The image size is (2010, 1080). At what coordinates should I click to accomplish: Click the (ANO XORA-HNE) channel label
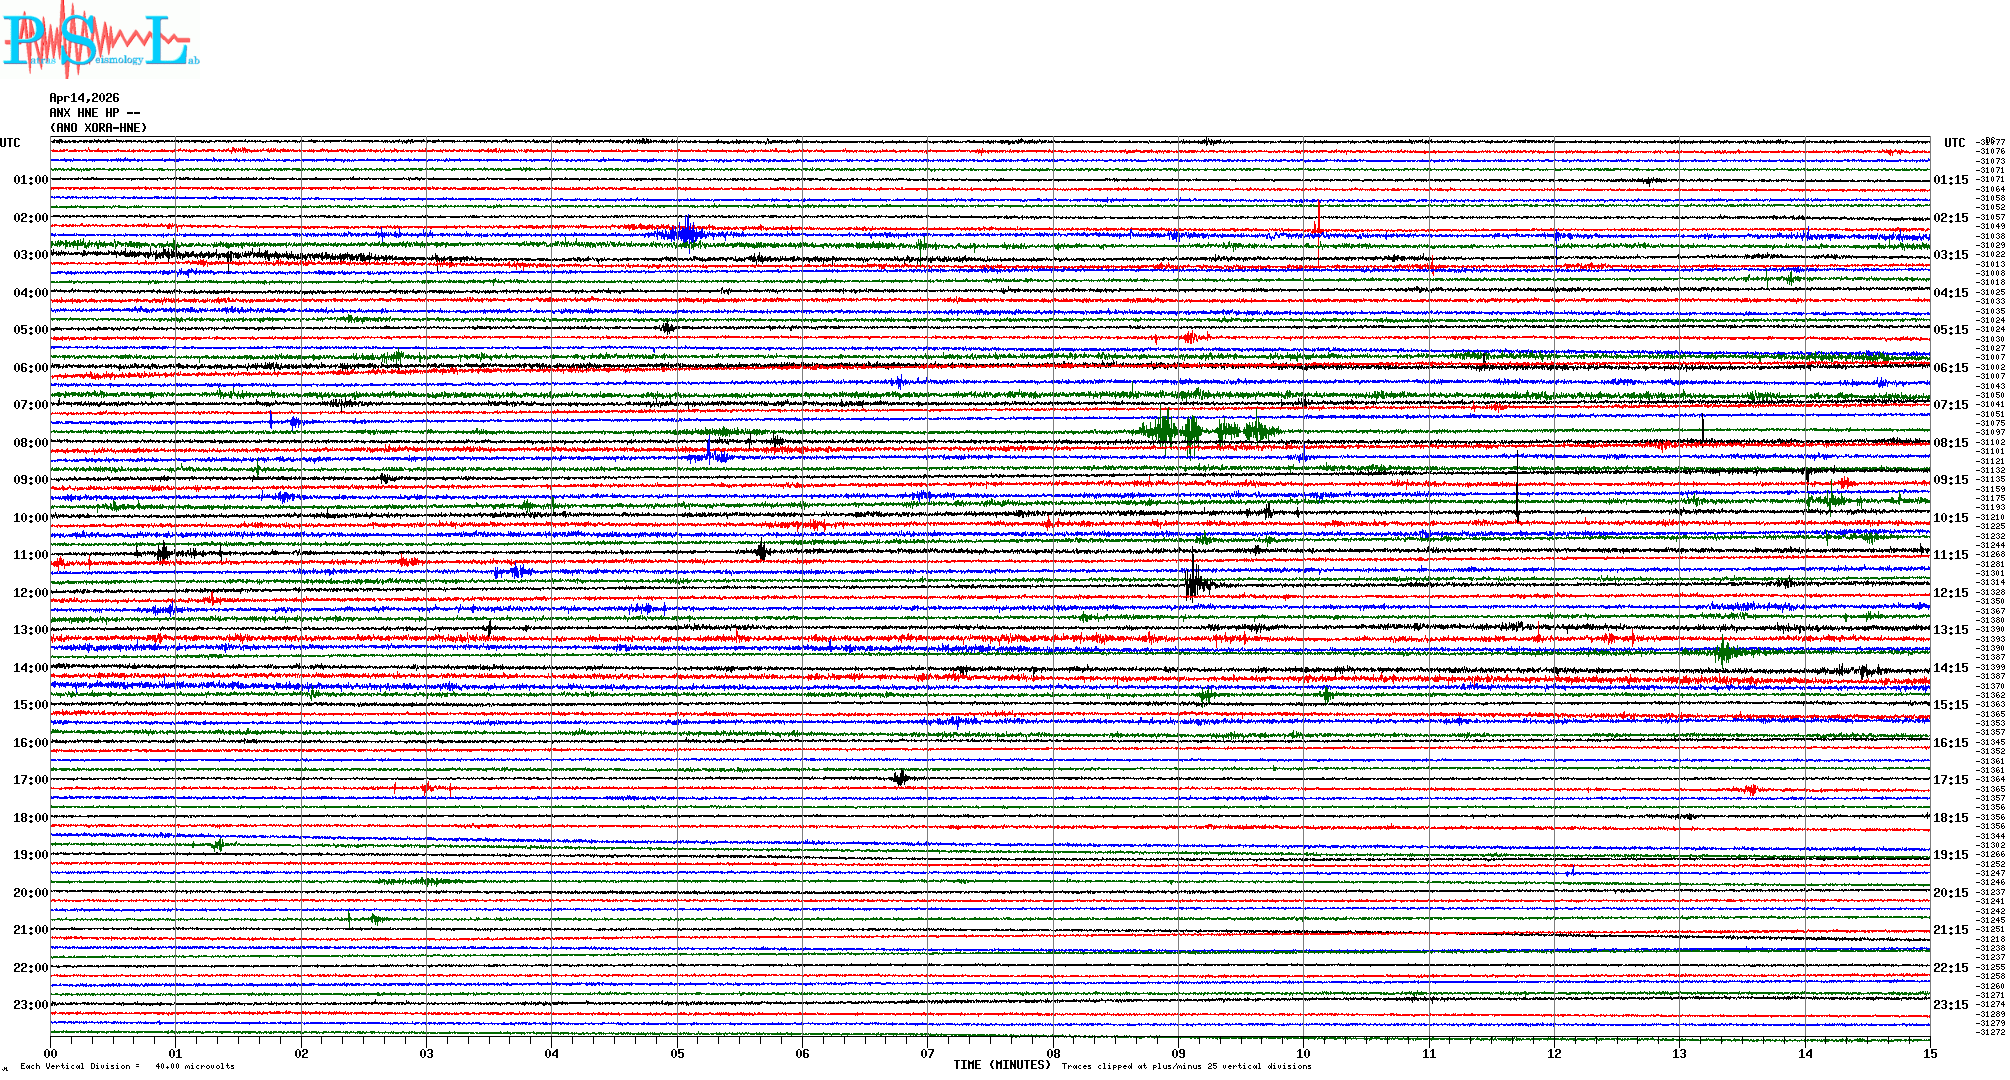click(x=98, y=128)
